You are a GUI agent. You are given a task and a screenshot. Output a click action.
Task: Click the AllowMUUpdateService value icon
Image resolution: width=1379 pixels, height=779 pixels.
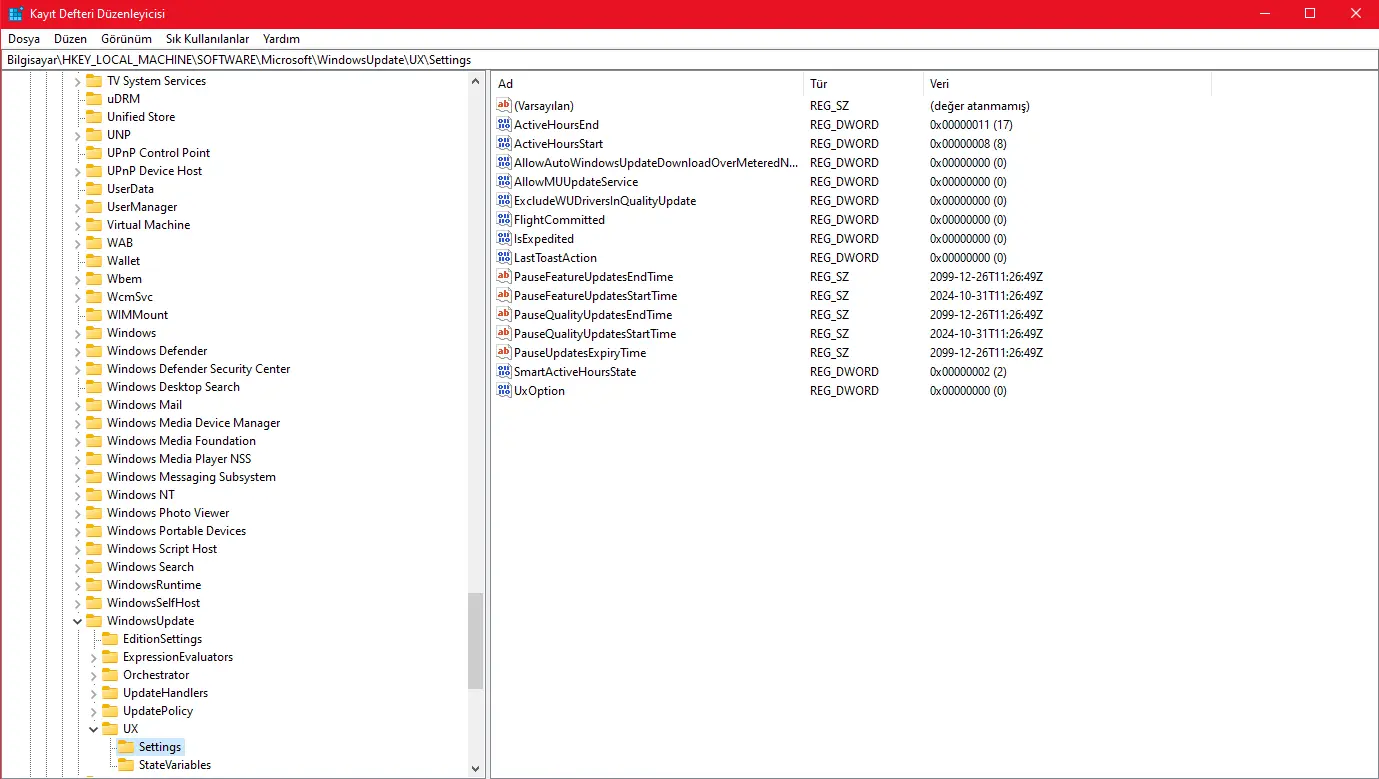click(x=504, y=182)
